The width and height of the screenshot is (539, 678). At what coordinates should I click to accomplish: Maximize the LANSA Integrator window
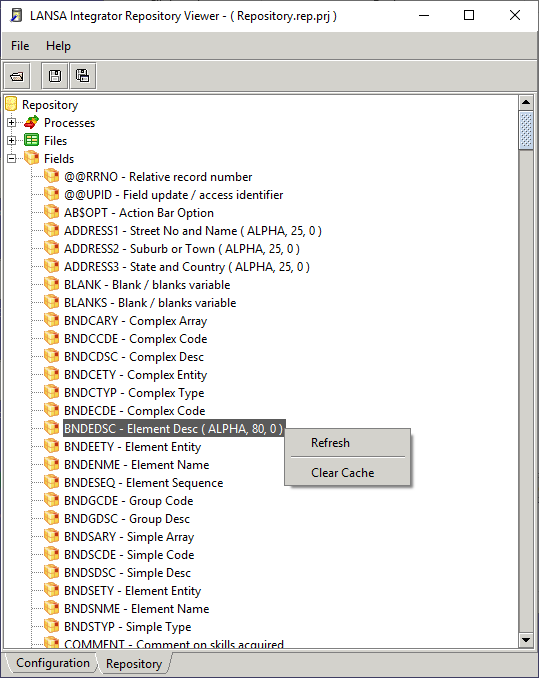469,16
